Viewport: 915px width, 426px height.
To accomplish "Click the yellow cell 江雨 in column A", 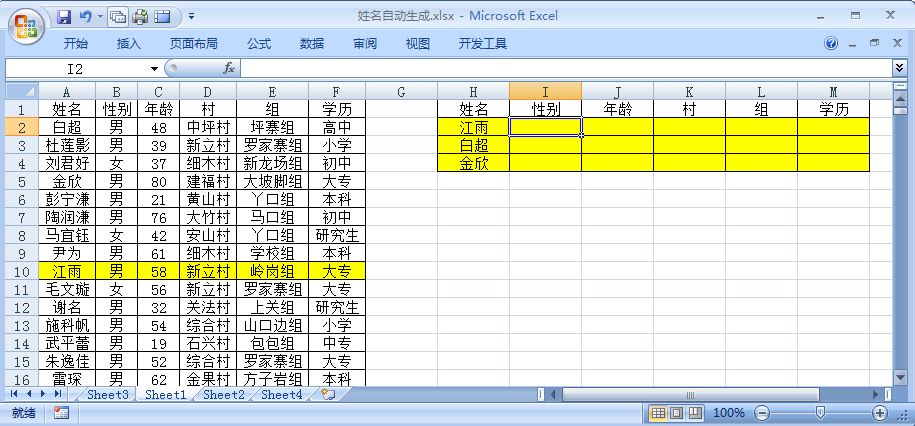I will pos(67,271).
